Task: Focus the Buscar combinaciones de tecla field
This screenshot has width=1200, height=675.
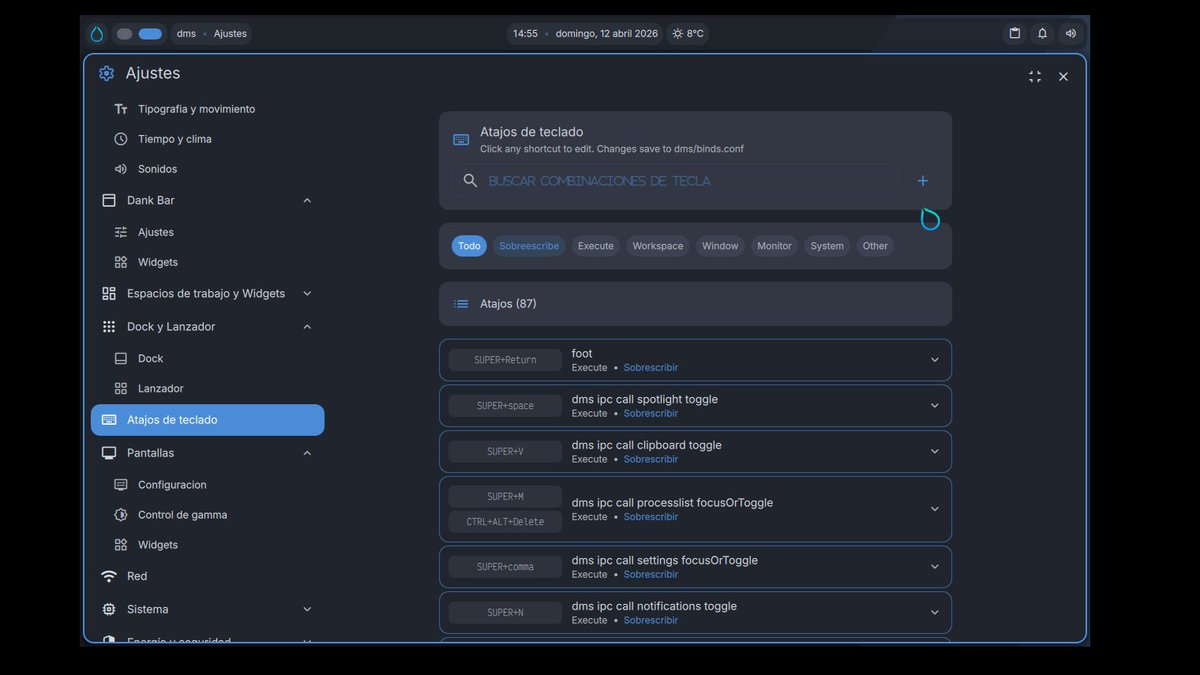Action: 674,181
